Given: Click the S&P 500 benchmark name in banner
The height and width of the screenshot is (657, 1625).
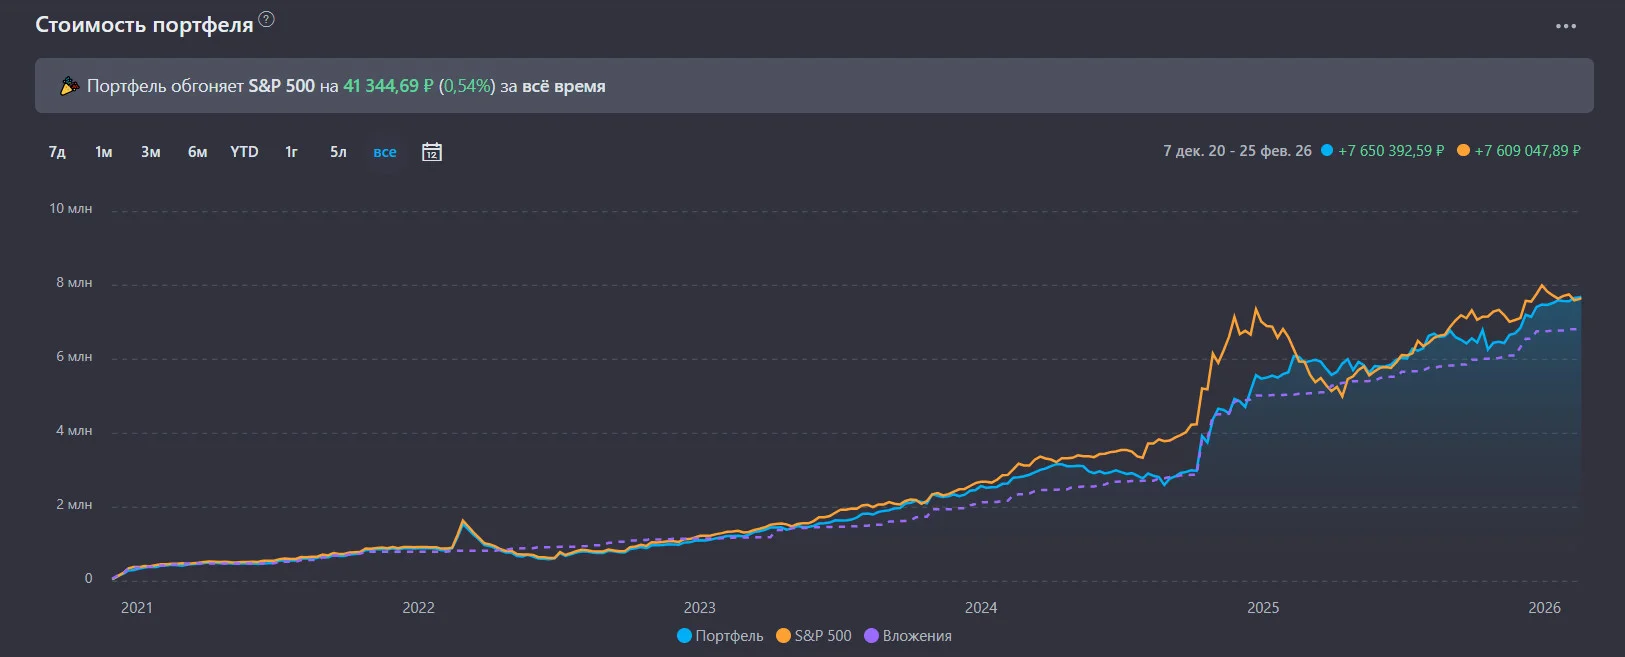Looking at the screenshot, I should pyautogui.click(x=282, y=86).
